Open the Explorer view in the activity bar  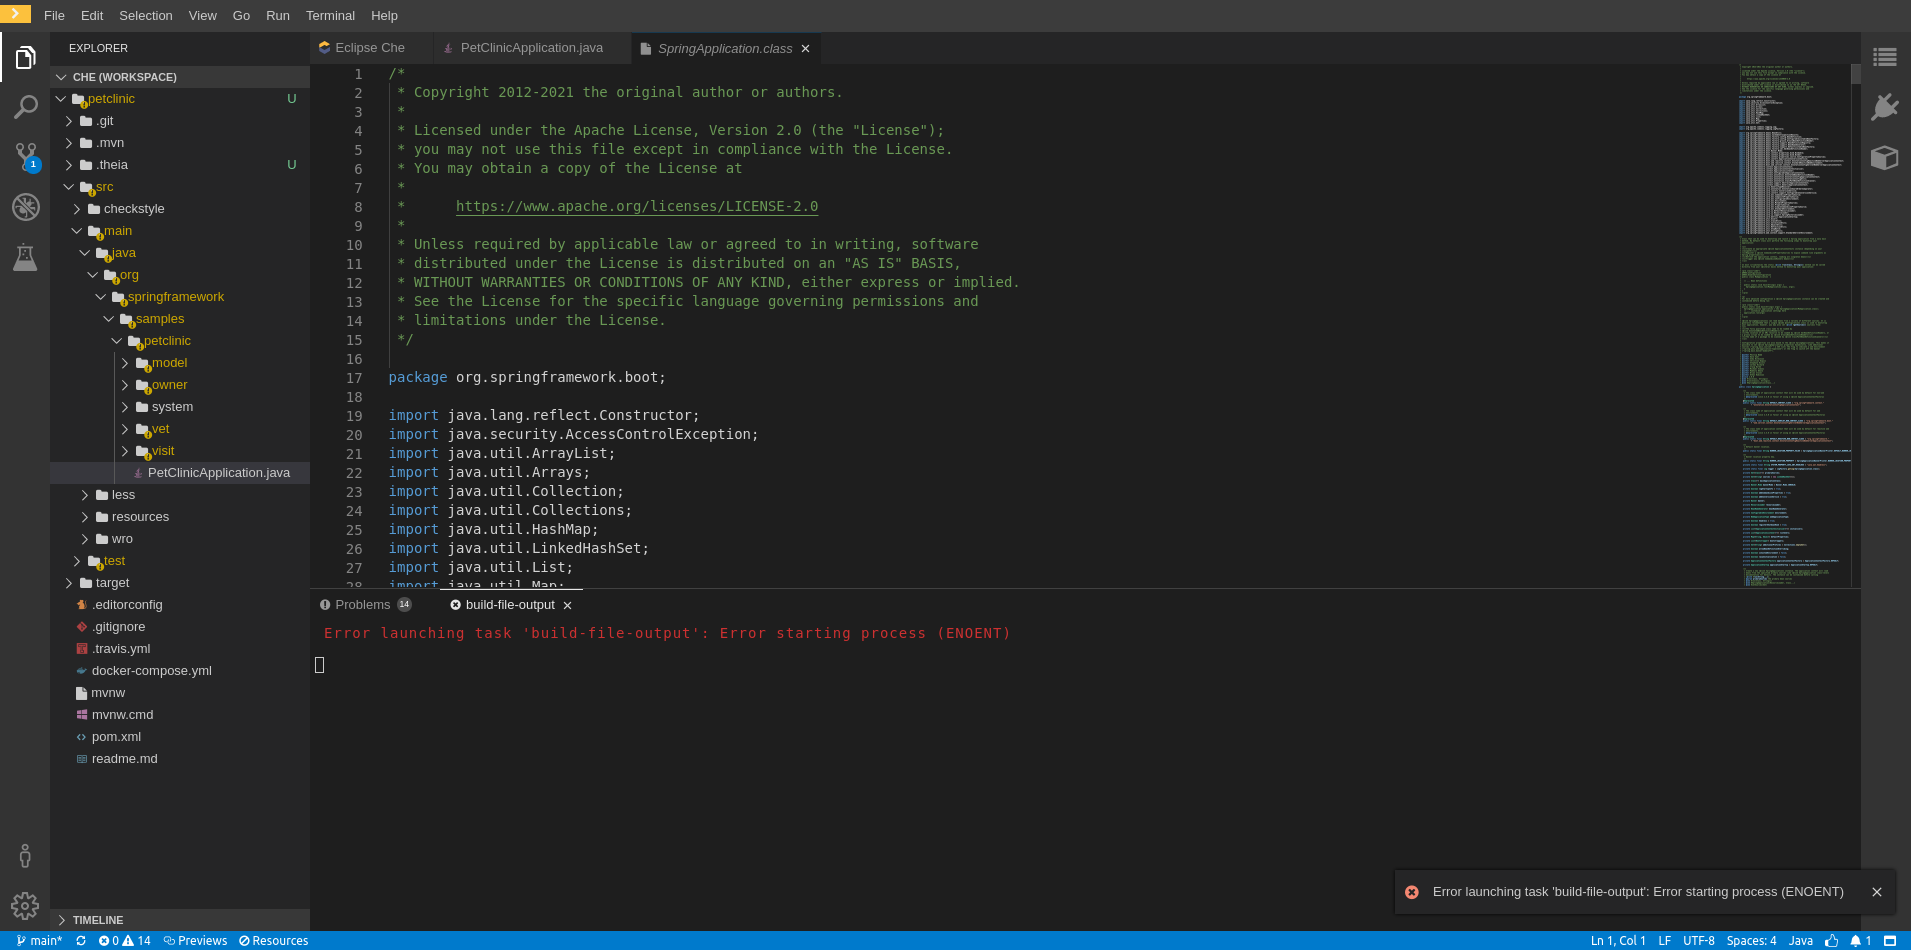tap(26, 57)
